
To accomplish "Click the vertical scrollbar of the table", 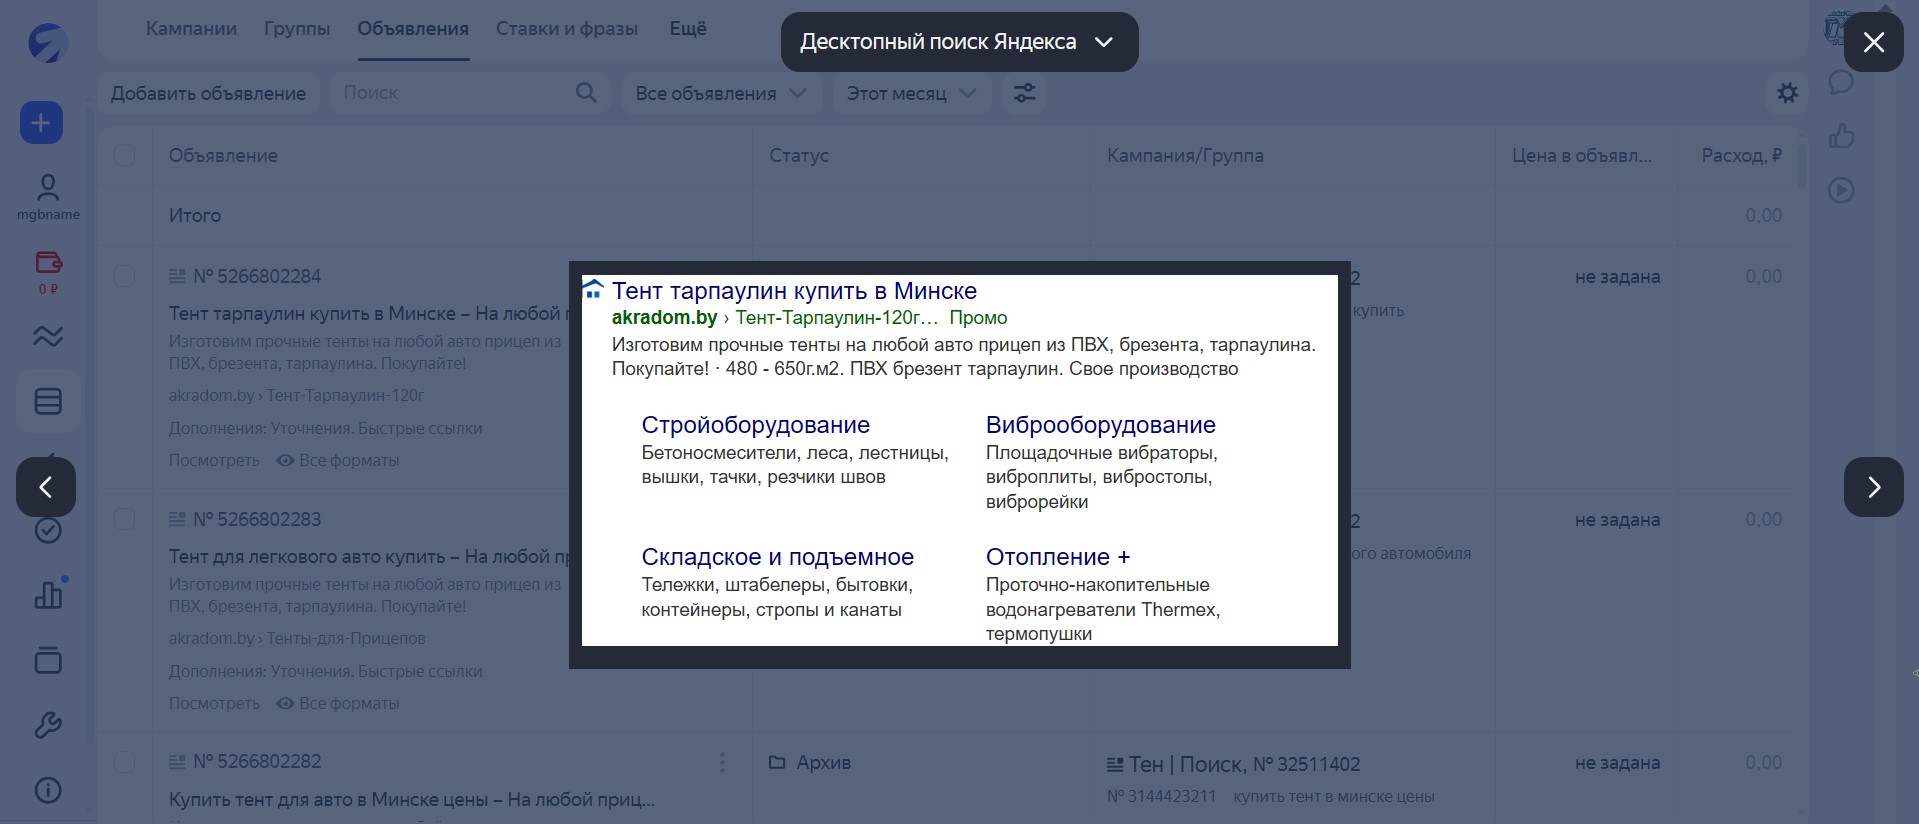I will tap(1802, 167).
